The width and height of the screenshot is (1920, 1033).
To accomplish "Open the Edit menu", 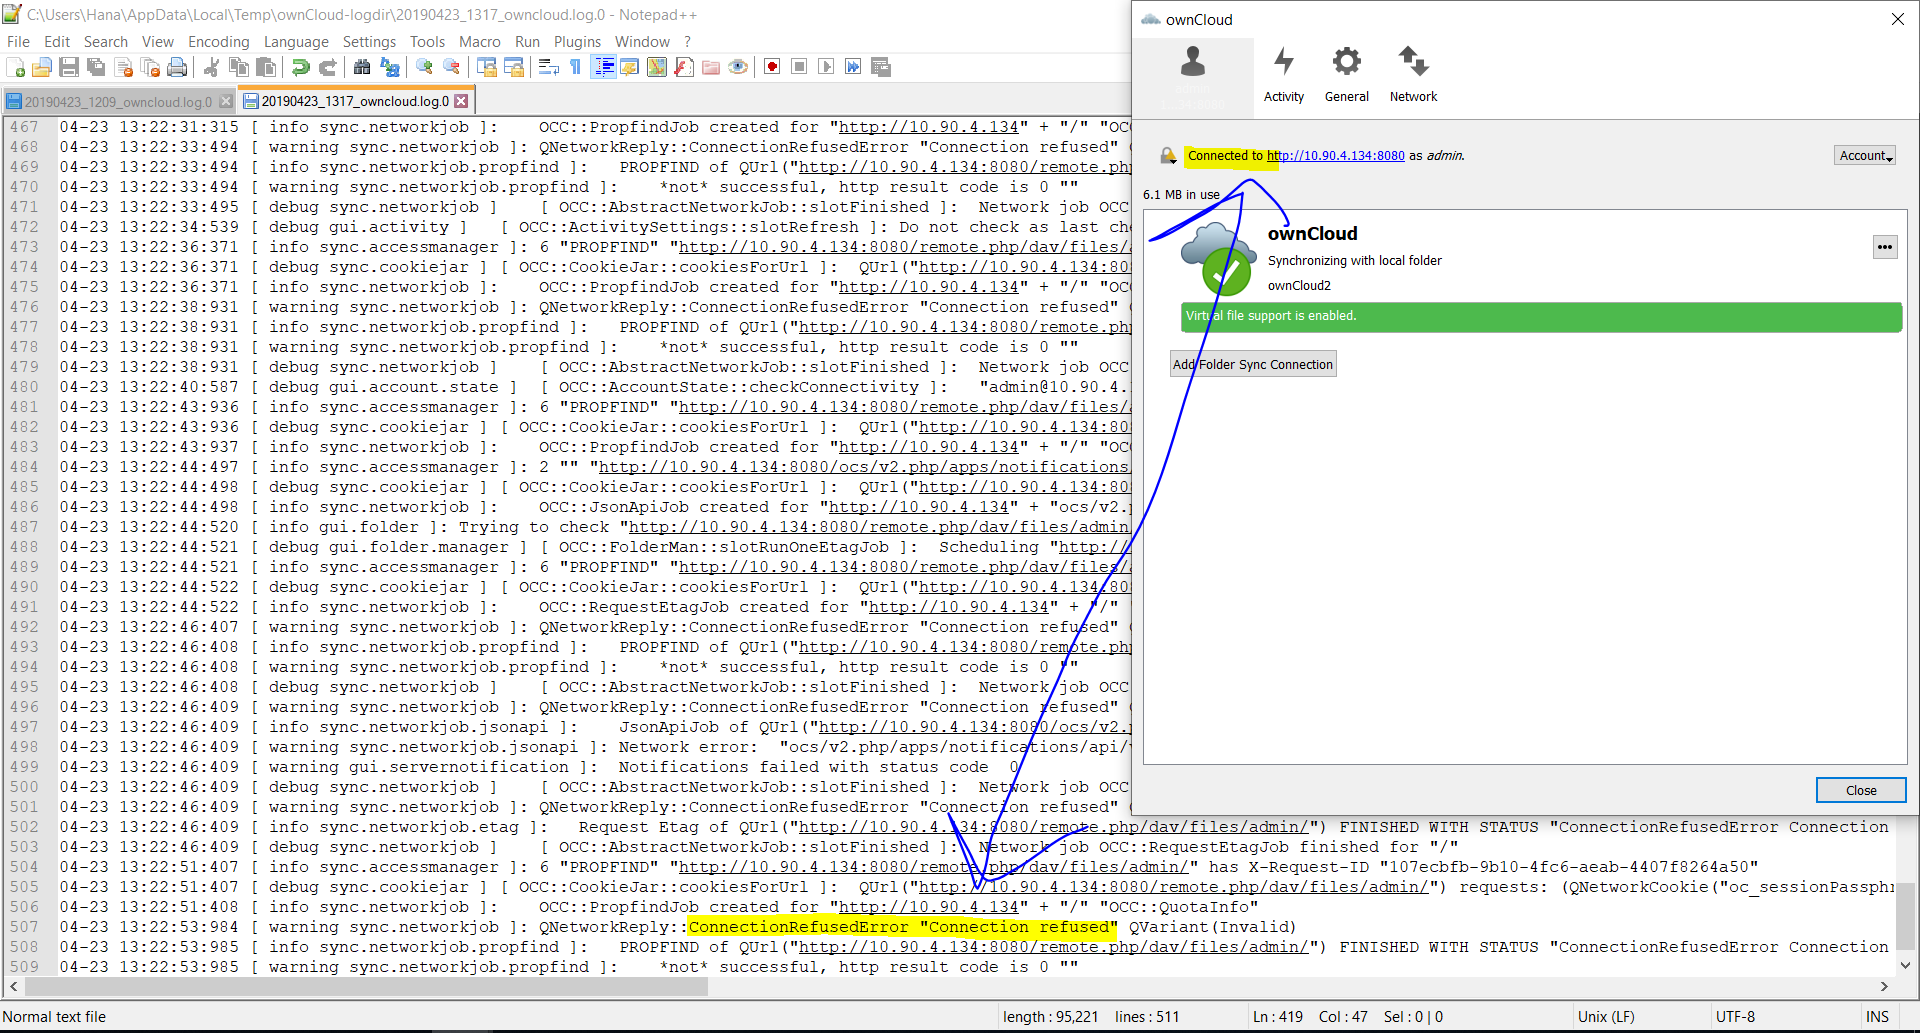I will click(x=57, y=42).
